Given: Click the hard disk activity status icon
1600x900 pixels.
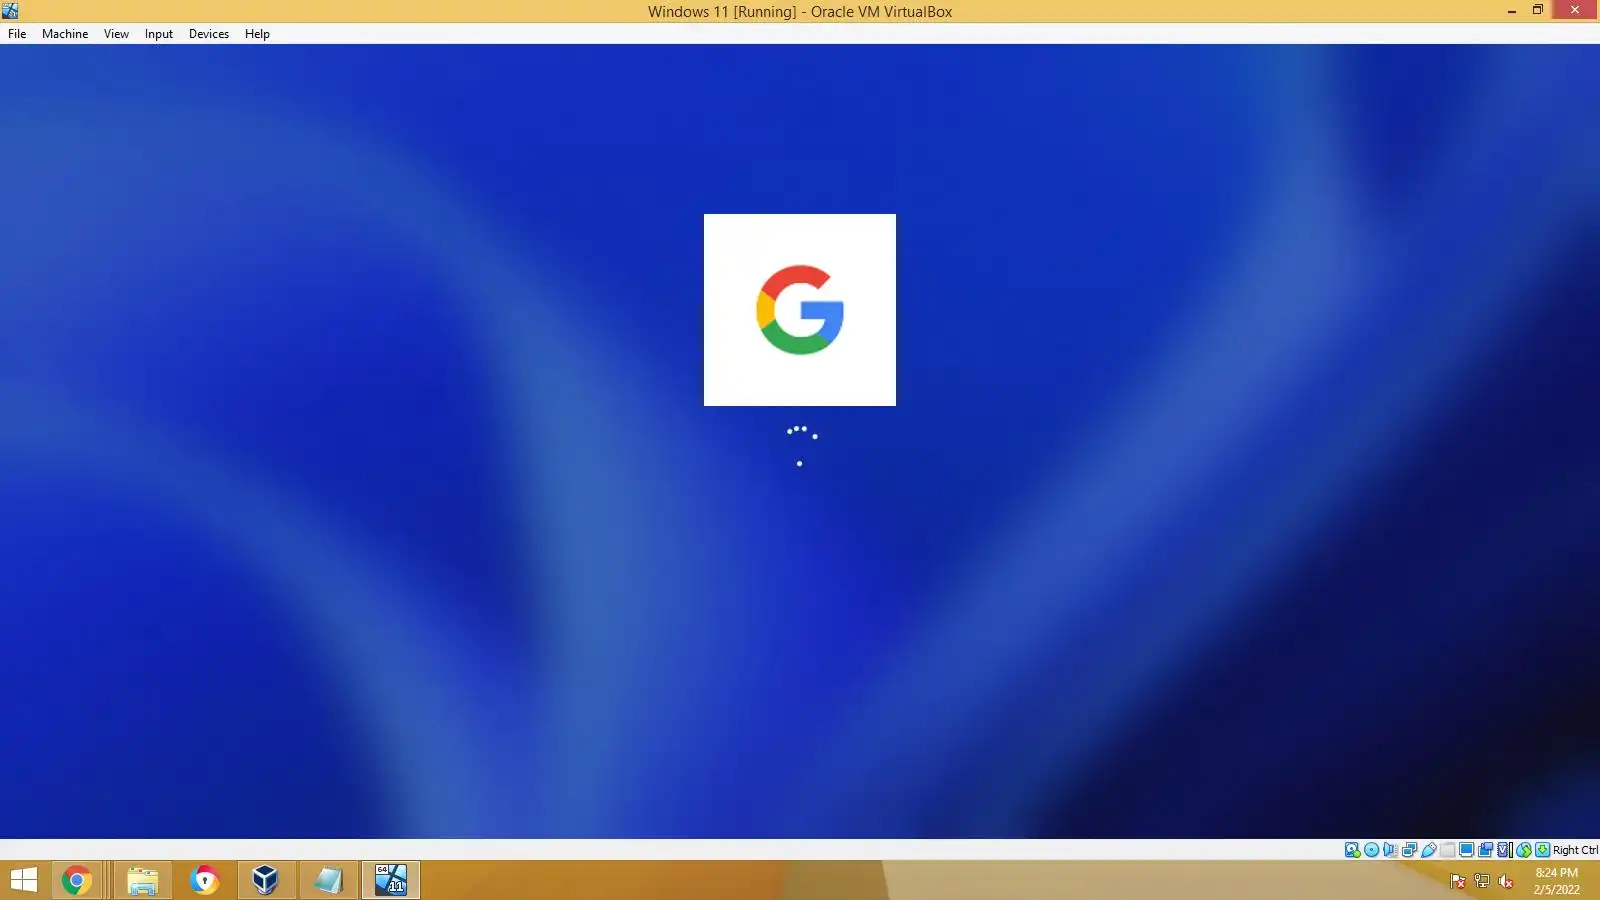Looking at the screenshot, I should tap(1352, 850).
